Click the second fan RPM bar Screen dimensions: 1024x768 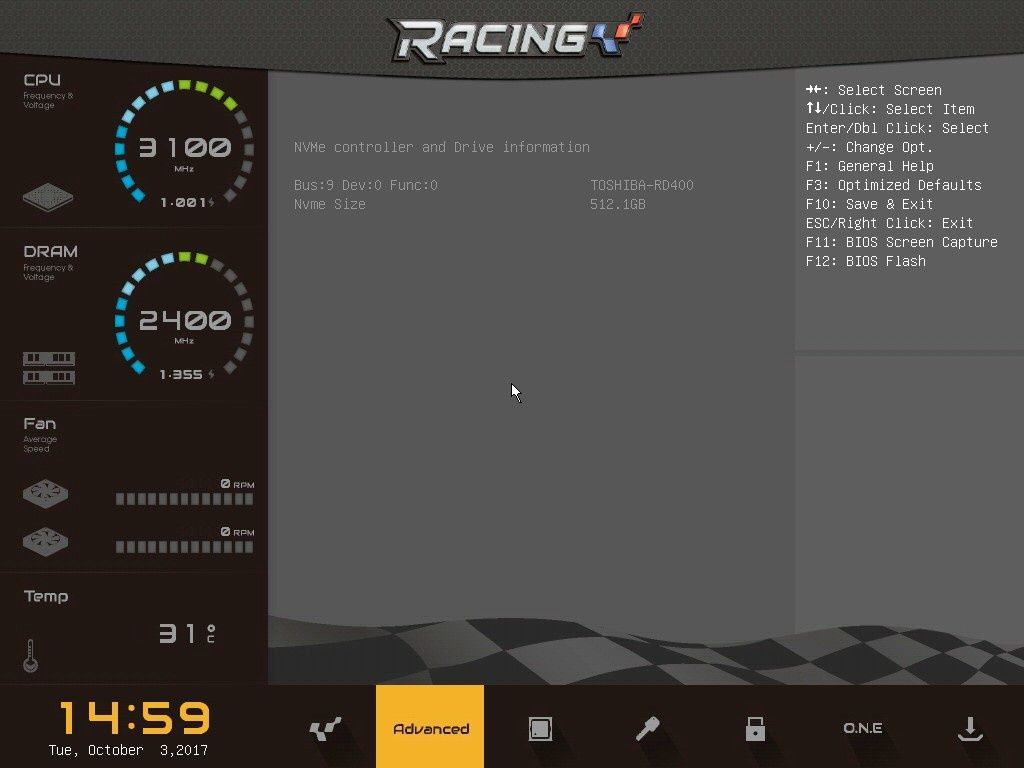click(184, 547)
